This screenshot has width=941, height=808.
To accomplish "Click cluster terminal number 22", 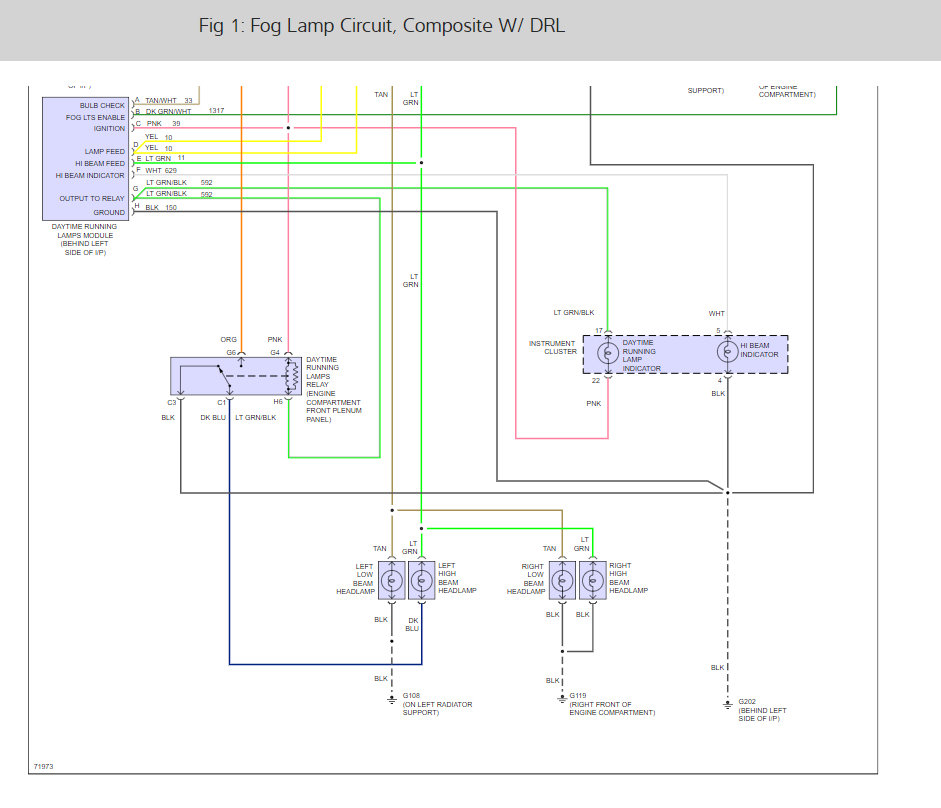I will click(x=596, y=381).
